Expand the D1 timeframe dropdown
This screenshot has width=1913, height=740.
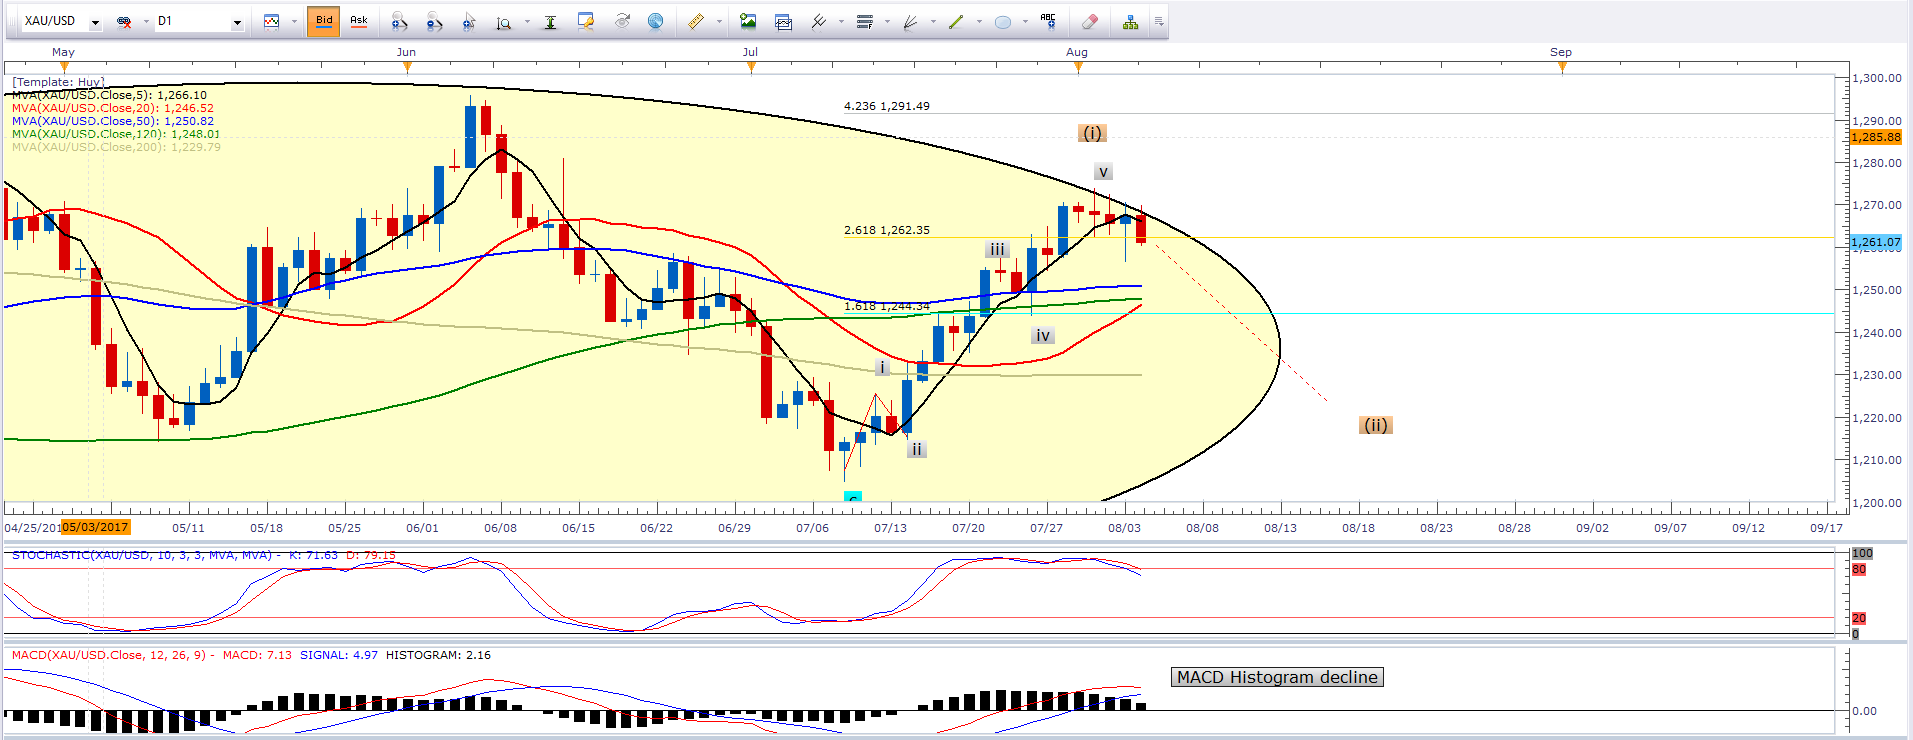coord(237,22)
